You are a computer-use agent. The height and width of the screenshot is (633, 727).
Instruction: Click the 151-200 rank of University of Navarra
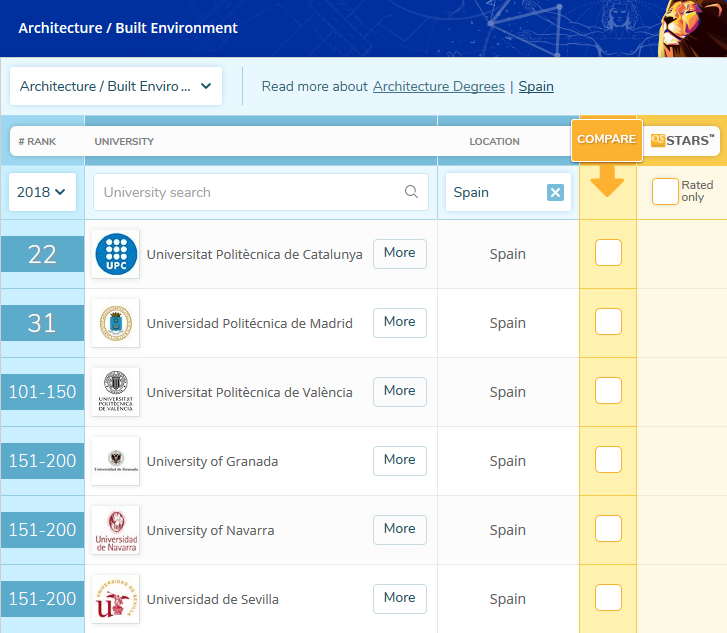[42, 530]
